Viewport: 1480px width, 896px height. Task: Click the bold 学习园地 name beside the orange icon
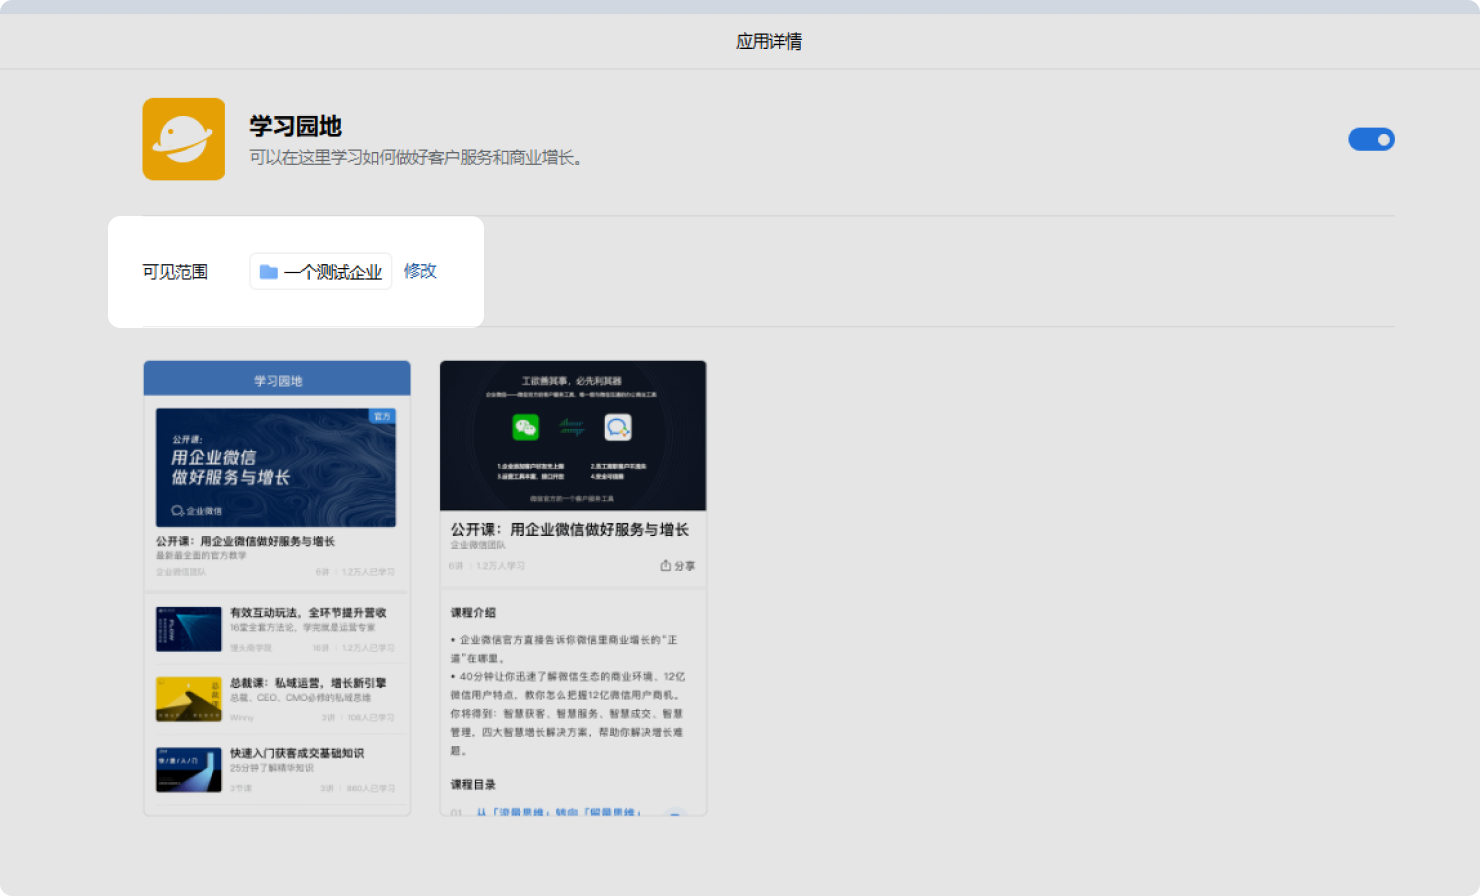295,126
